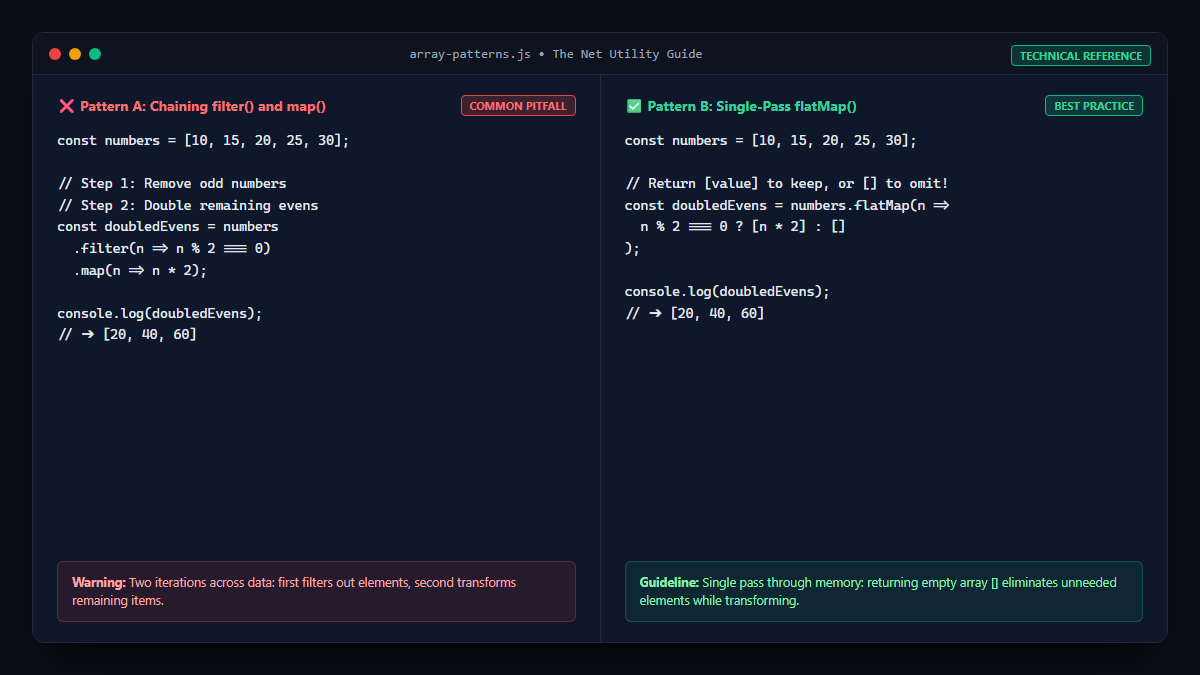Click the BEST PRACTICE badge
1200x675 pixels.
tap(1094, 106)
